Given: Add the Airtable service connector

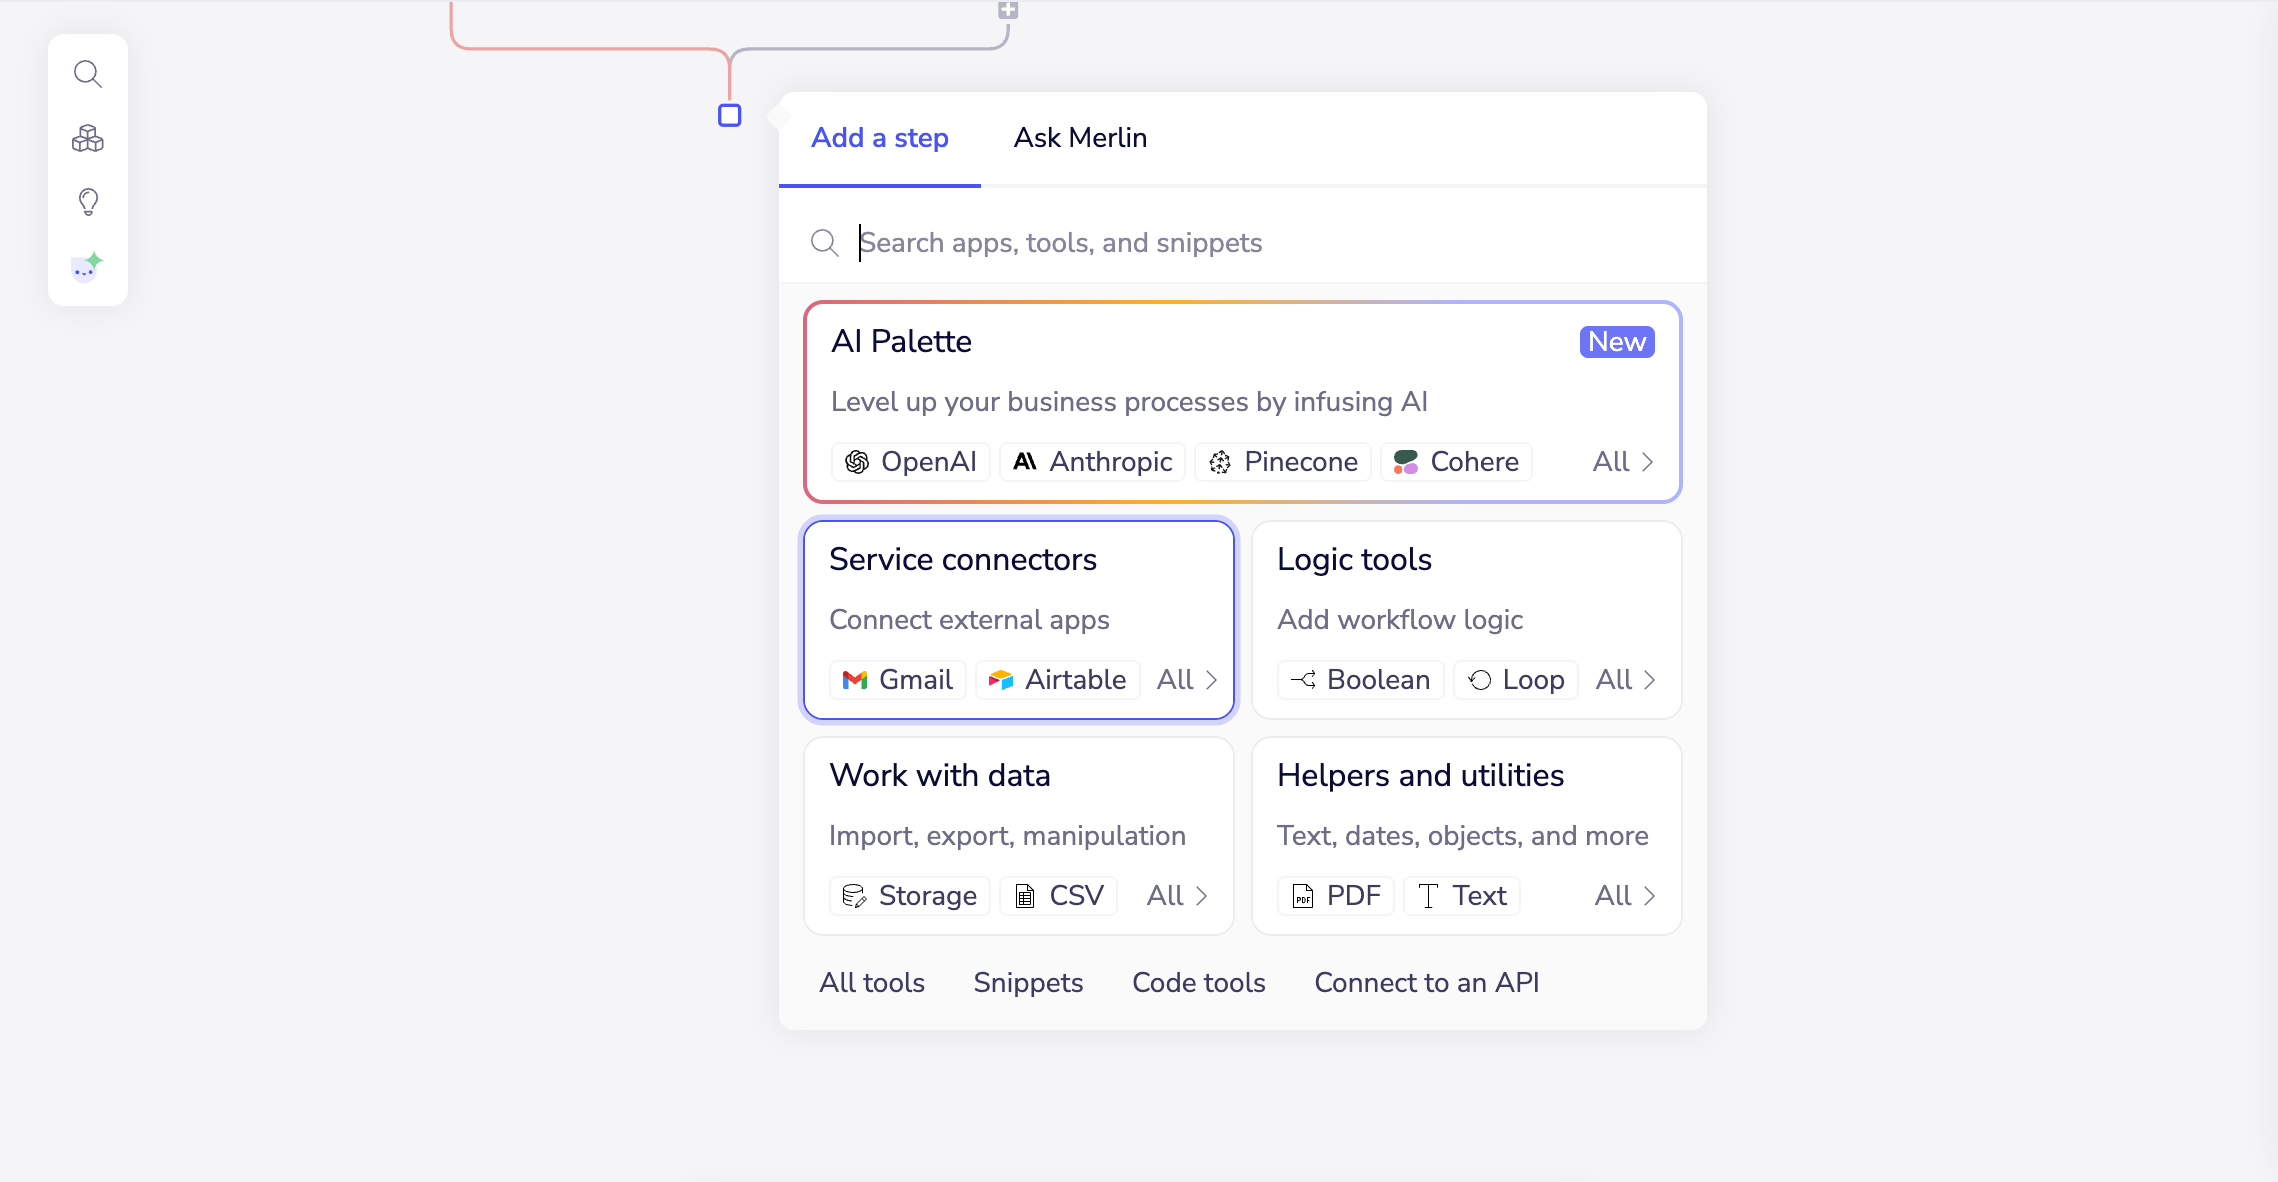Looking at the screenshot, I should tap(1057, 680).
